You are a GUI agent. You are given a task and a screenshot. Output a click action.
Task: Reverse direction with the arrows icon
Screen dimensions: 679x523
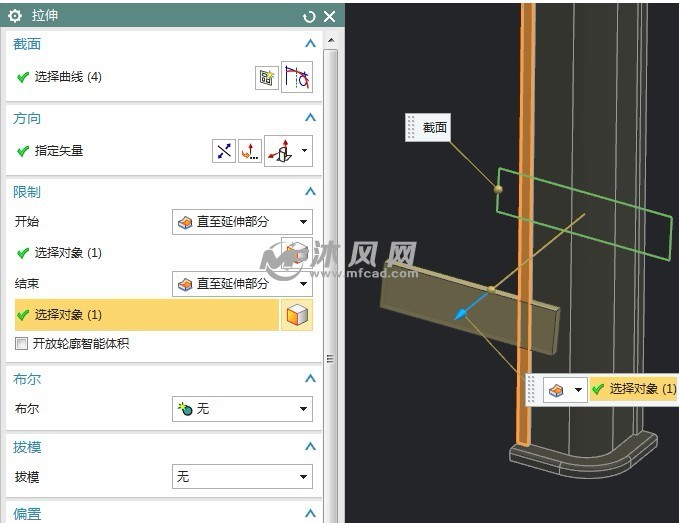(224, 151)
